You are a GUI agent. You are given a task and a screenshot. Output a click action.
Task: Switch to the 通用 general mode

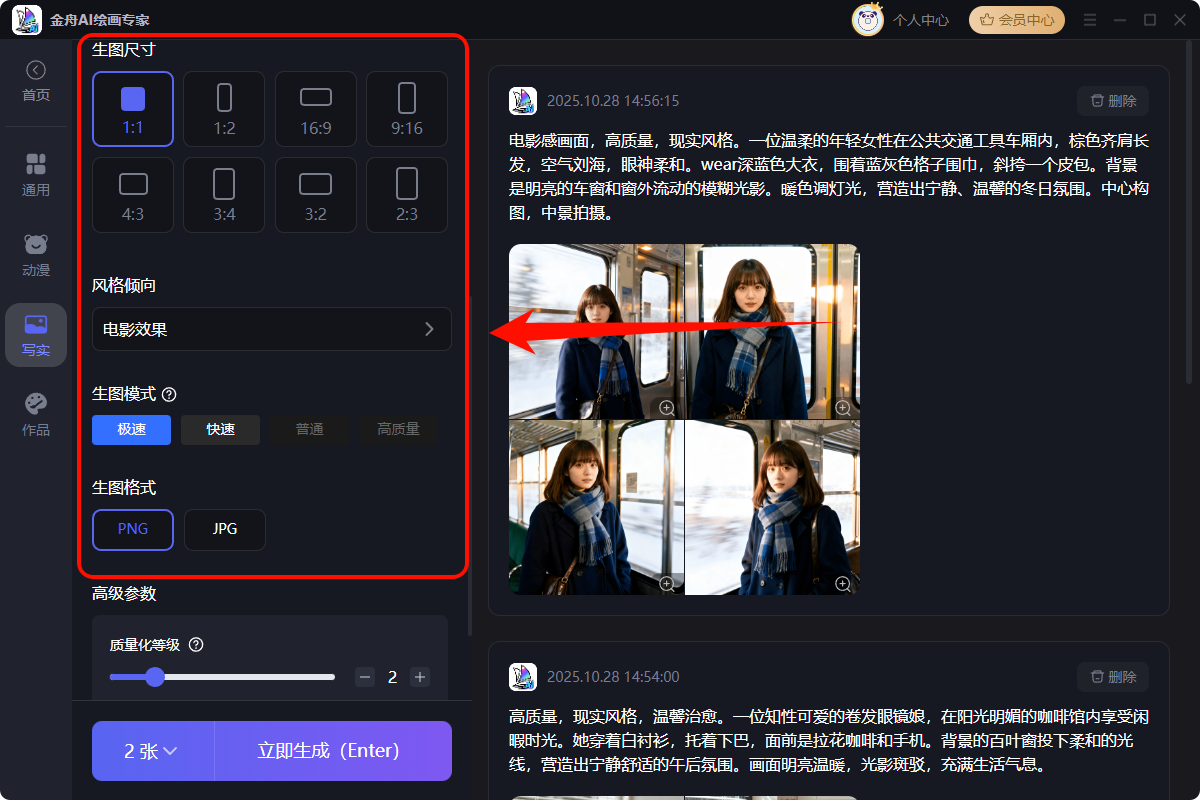36,175
